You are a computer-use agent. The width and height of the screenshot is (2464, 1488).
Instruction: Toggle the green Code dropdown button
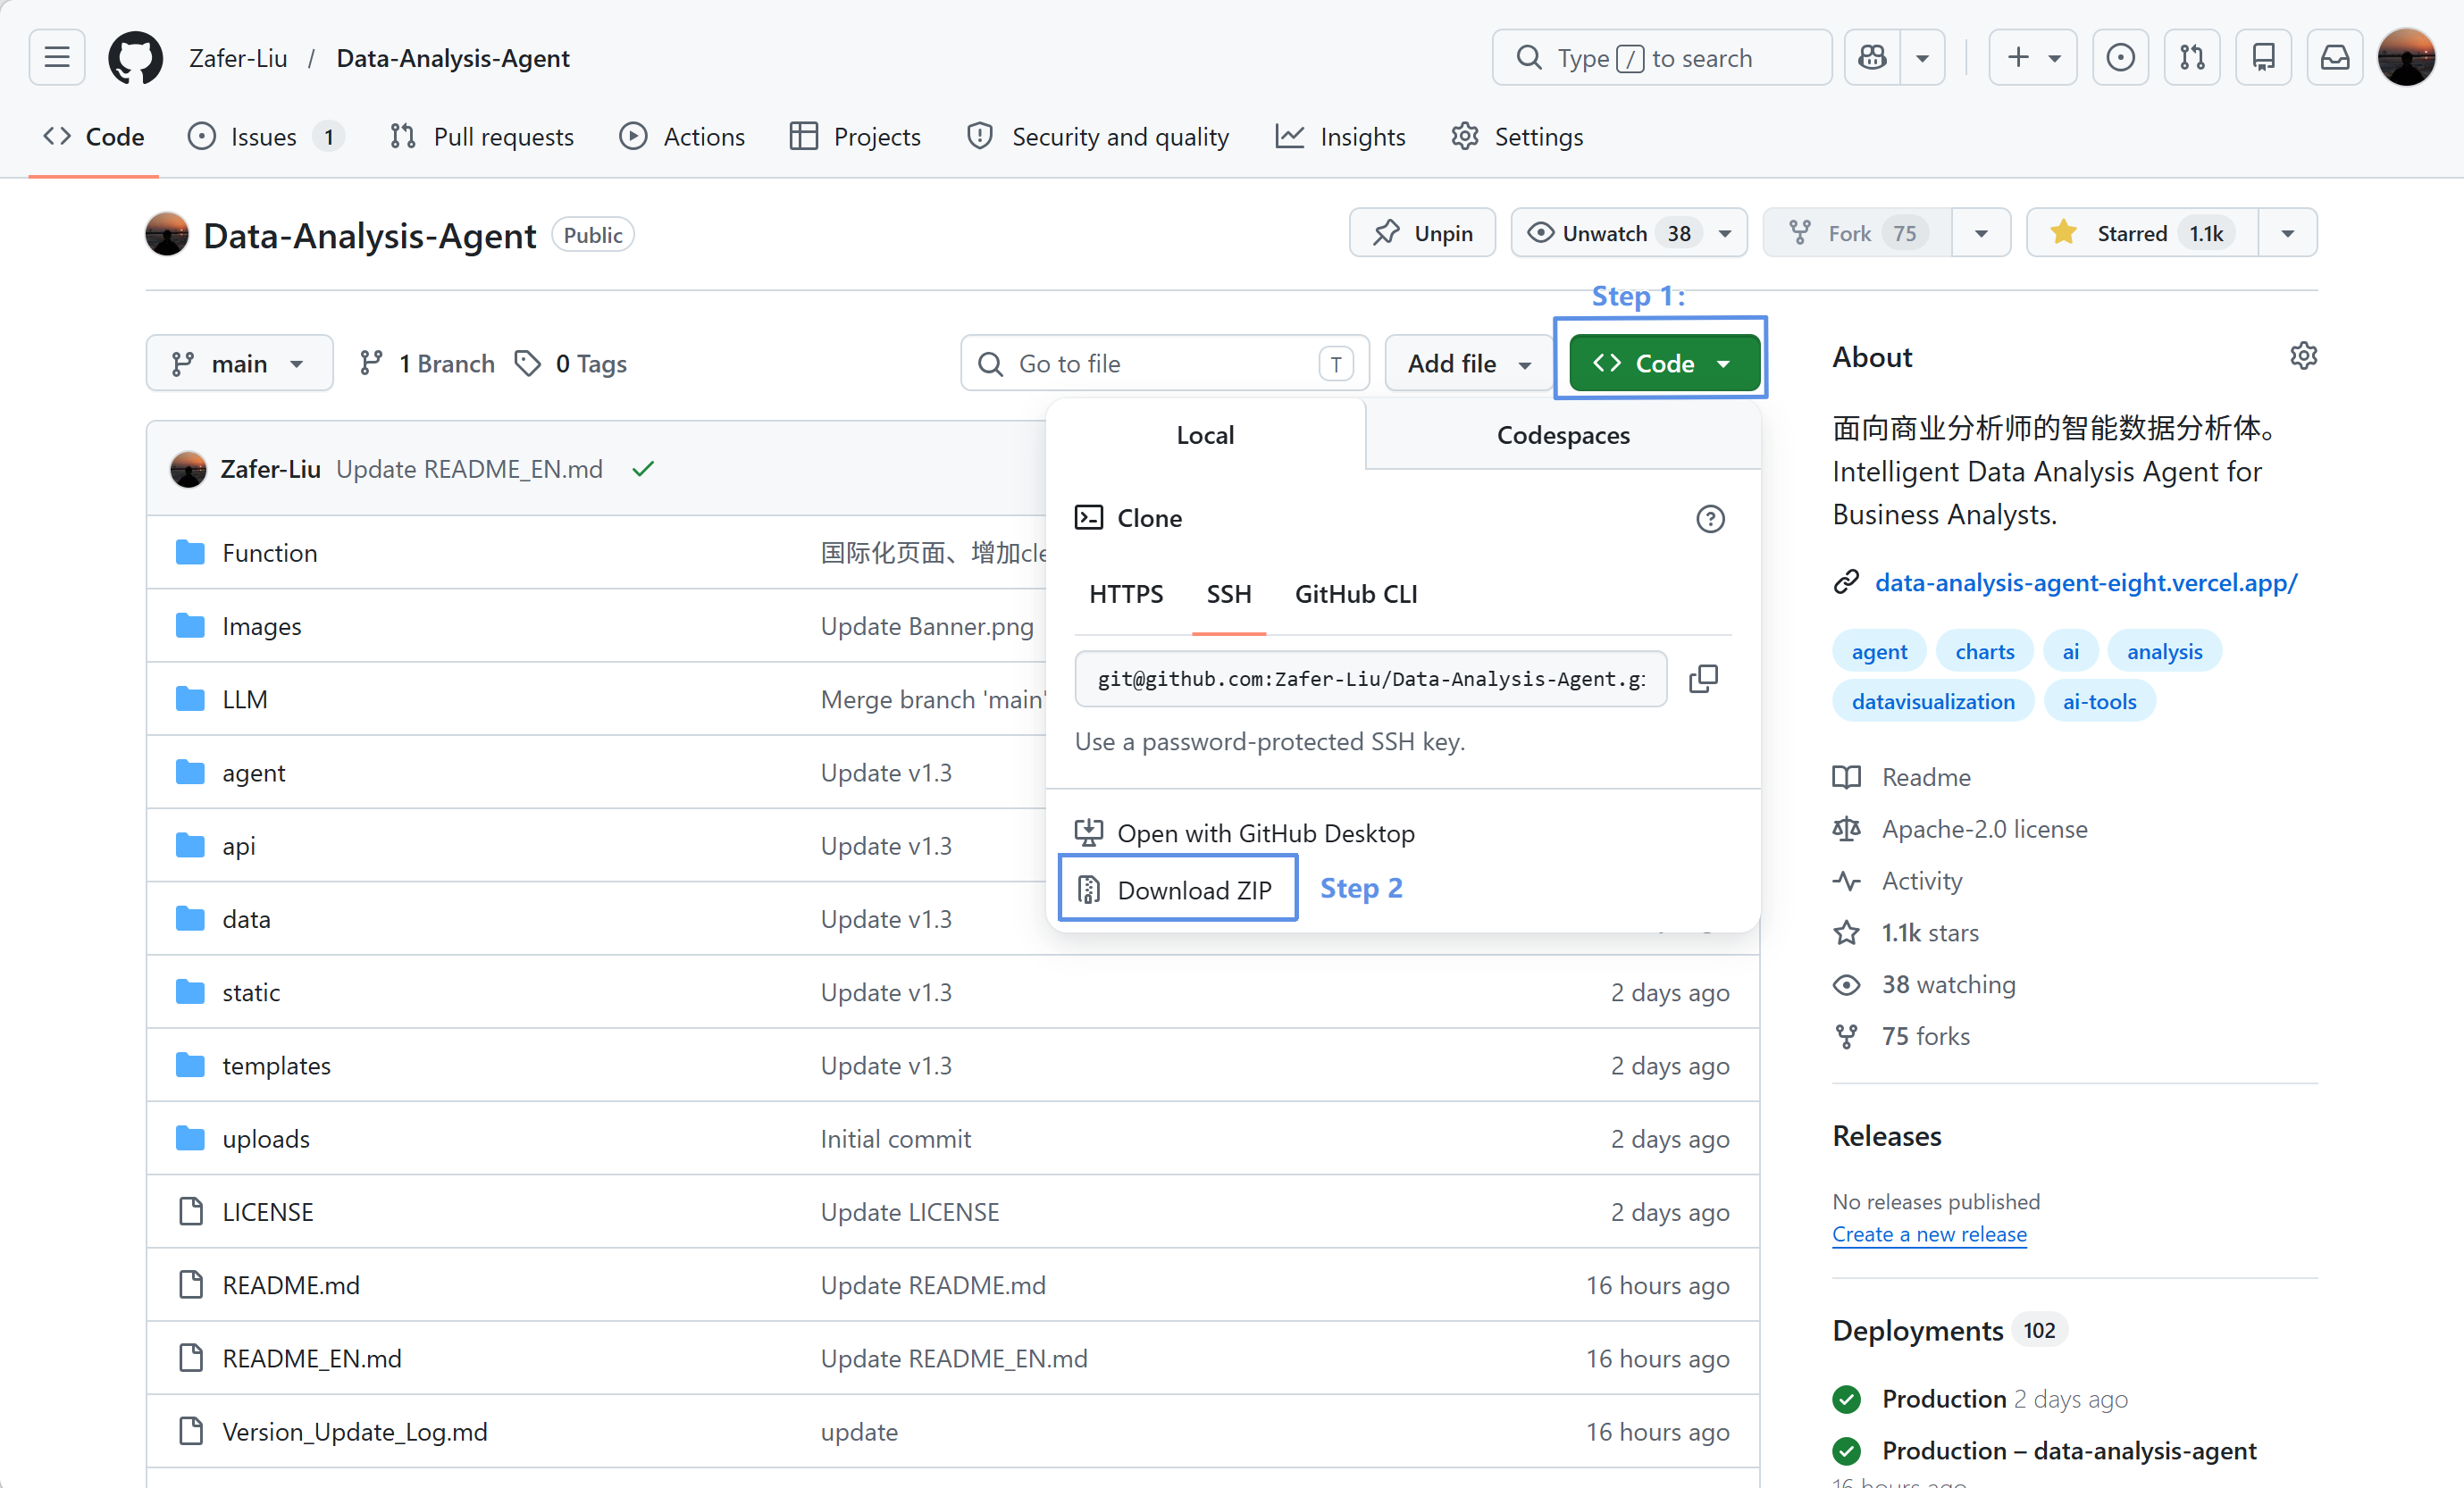[1664, 363]
